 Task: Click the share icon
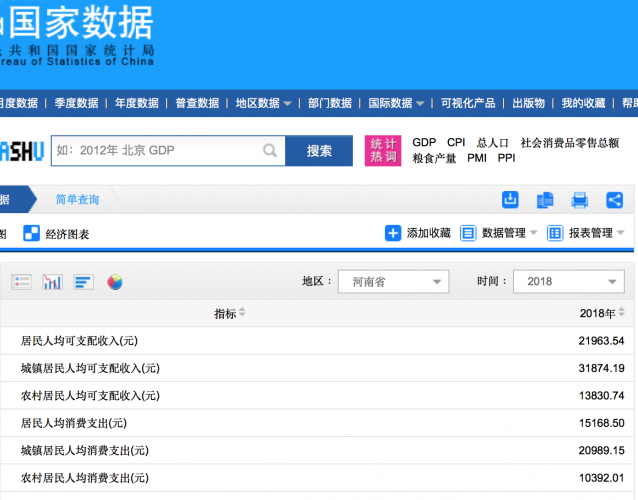tap(614, 200)
